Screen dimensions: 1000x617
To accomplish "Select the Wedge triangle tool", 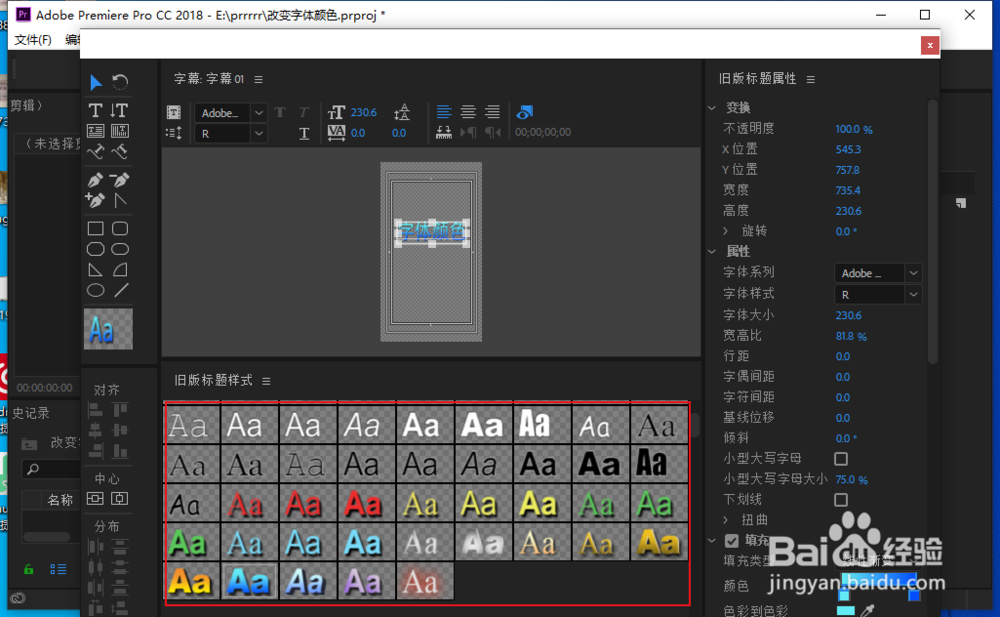I will point(96,270).
